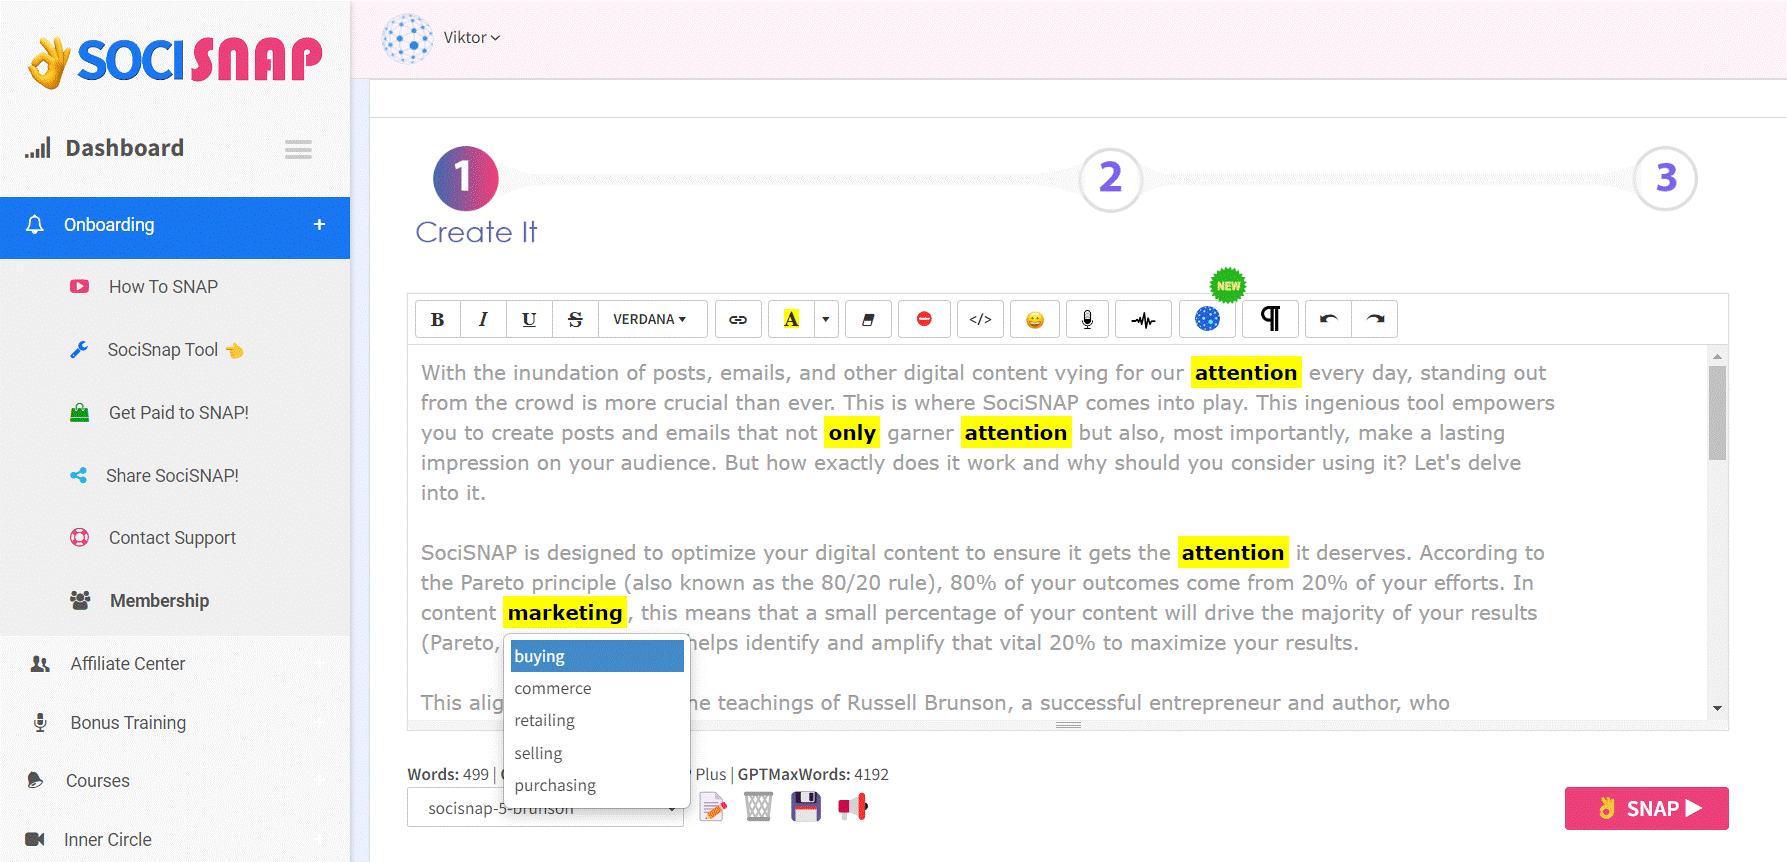Screen dimensions: 1787x862
Task: Click the editor vertical scrollbar thumb
Action: pos(1717,412)
